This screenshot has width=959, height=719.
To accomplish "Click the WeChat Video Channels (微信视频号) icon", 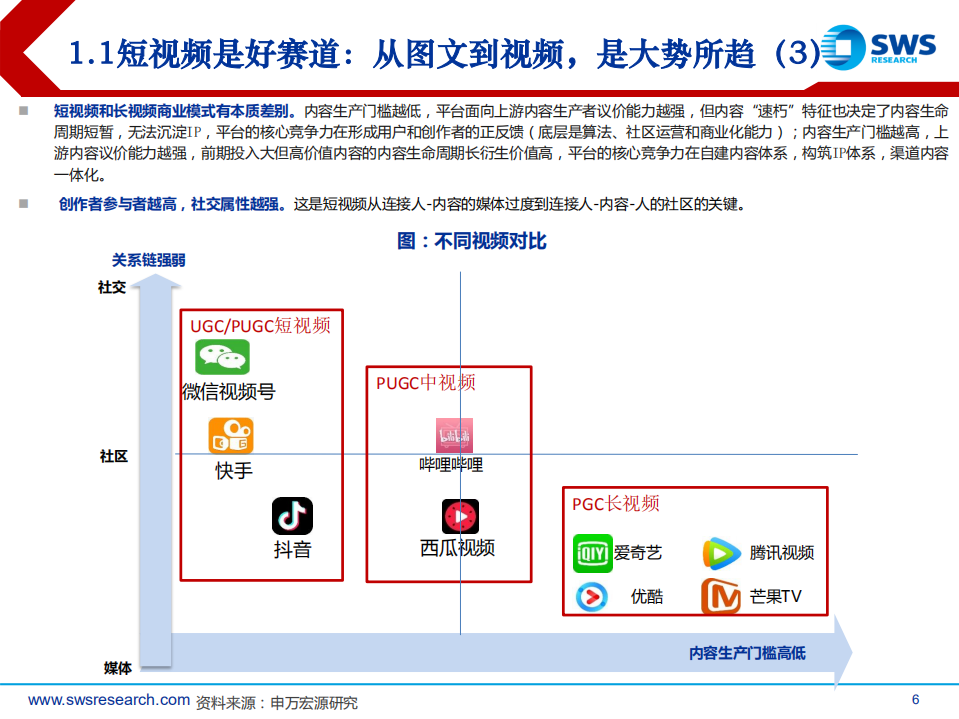I will (x=222, y=357).
